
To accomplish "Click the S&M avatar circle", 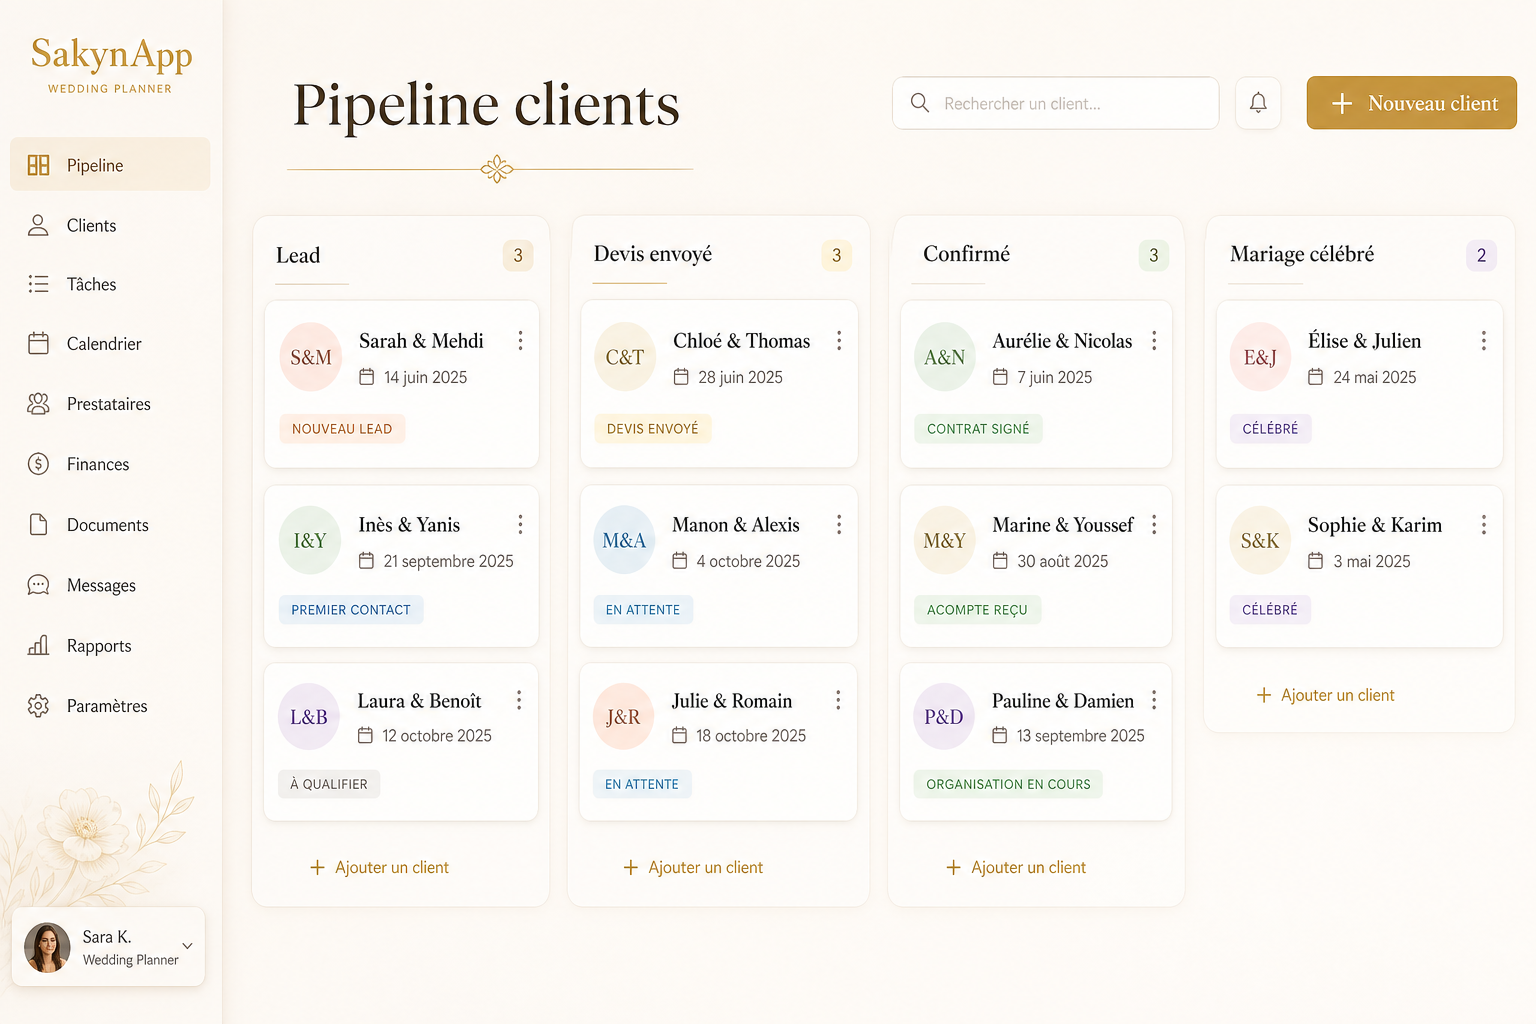I will point(311,357).
